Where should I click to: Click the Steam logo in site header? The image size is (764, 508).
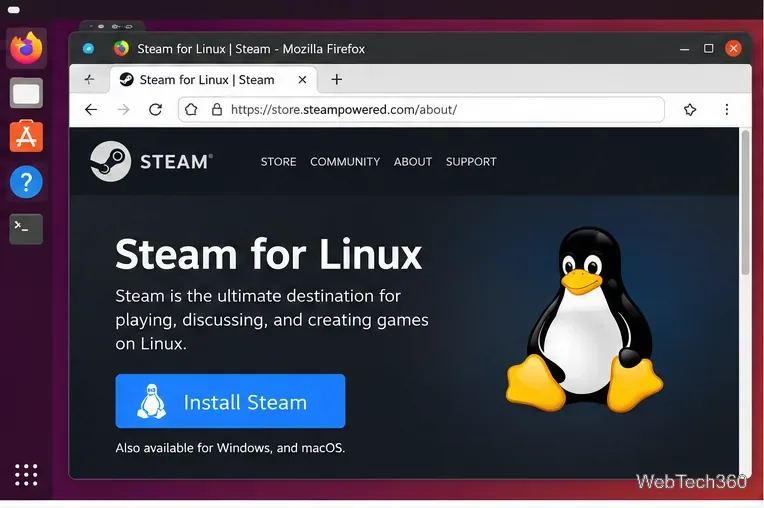152,161
